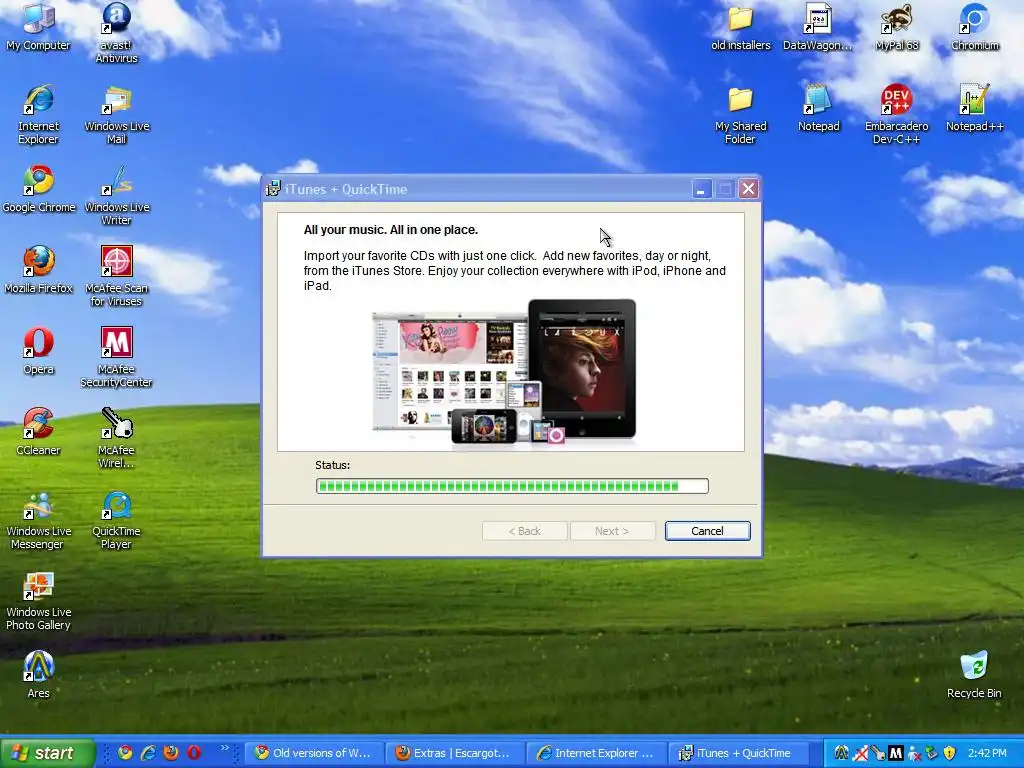Select the Chromium desktop shortcut

pos(974,27)
